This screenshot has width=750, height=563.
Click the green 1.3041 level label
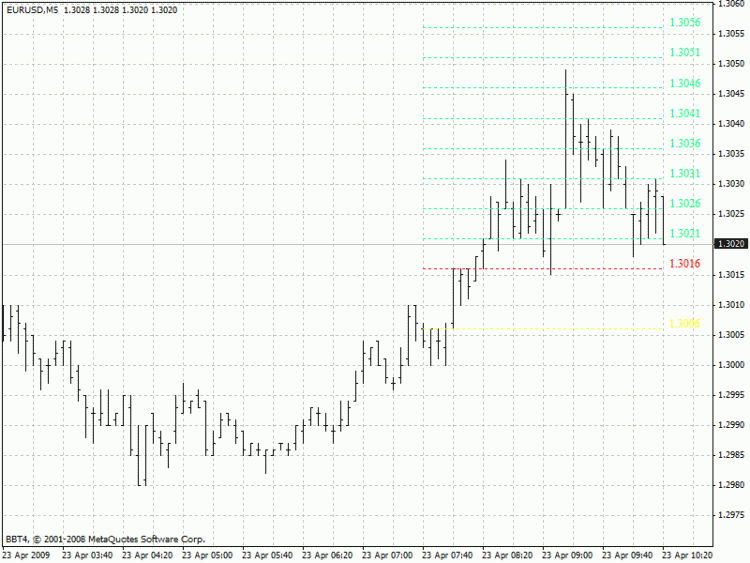tap(685, 113)
